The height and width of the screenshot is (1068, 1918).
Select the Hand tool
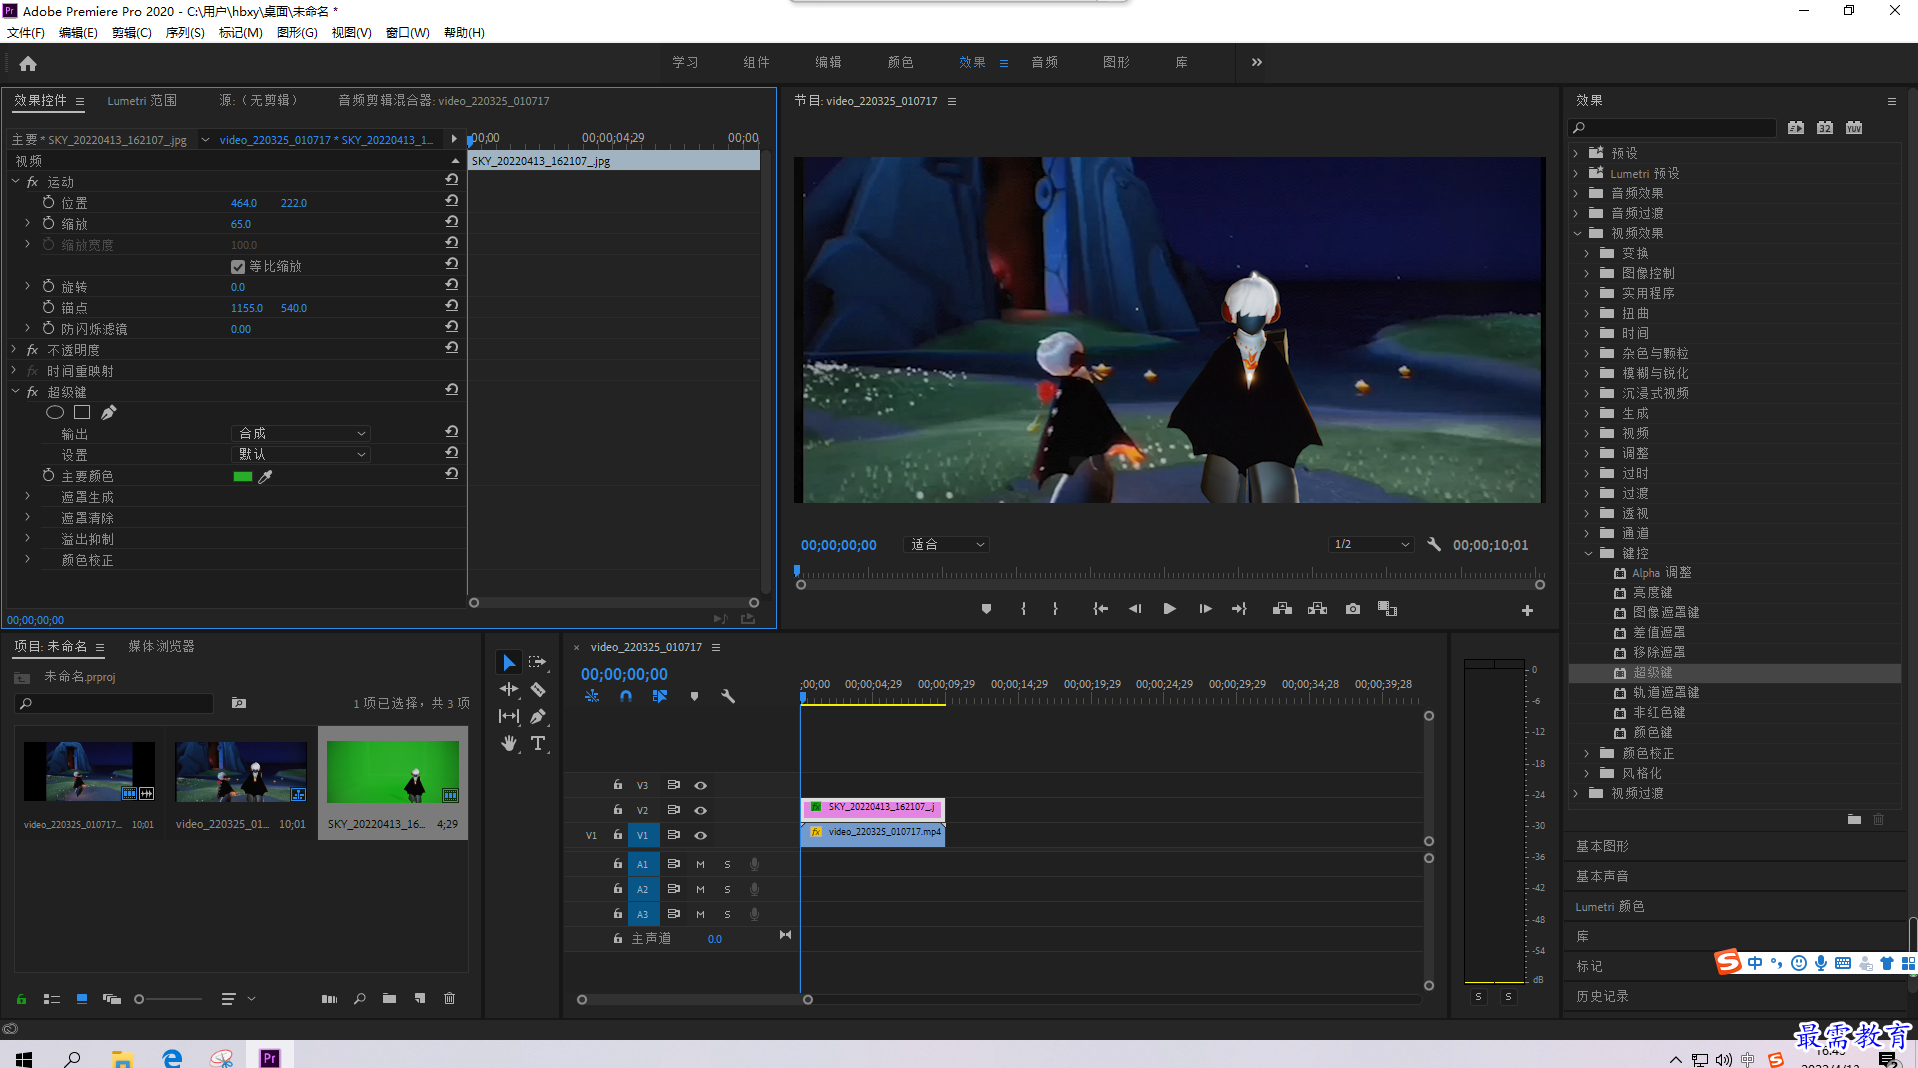(509, 743)
